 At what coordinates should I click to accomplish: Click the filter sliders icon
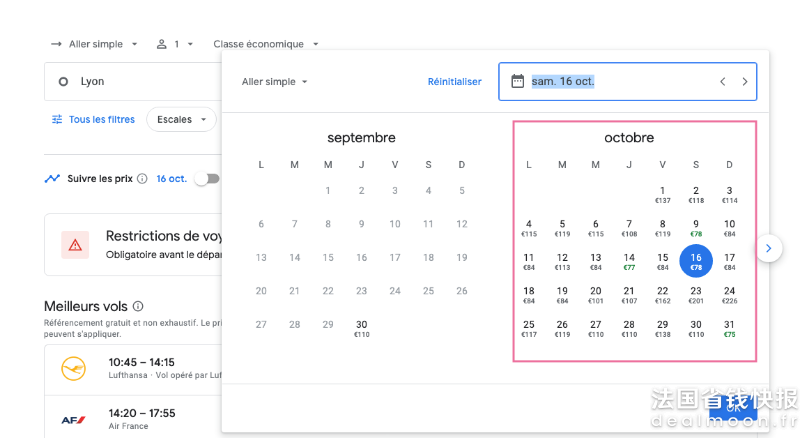click(x=57, y=119)
